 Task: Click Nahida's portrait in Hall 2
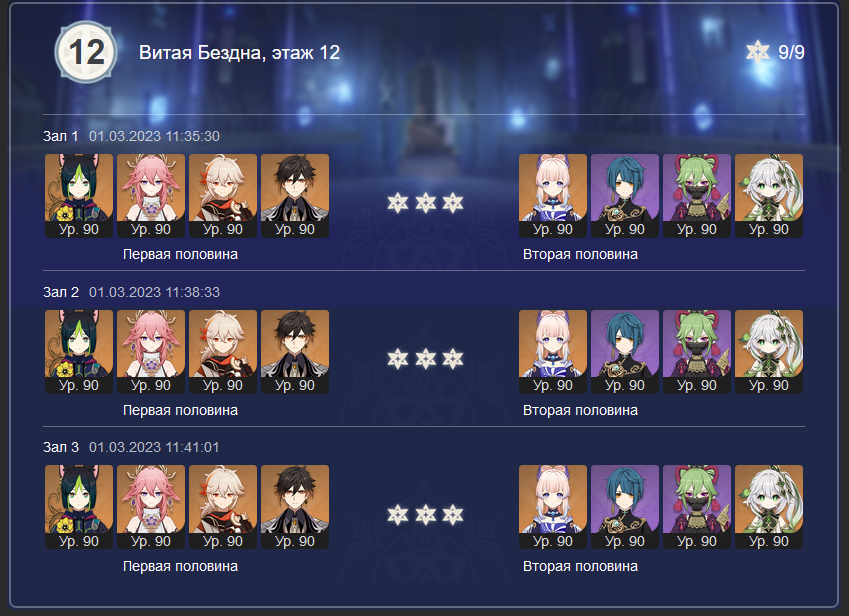(769, 351)
